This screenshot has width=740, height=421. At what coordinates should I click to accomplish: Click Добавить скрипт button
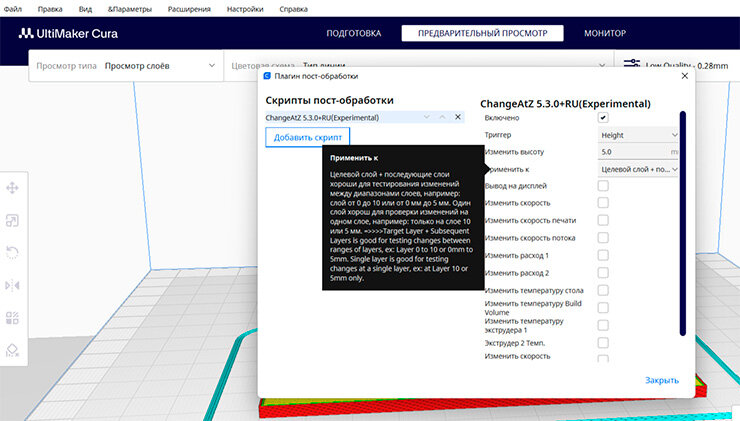308,137
